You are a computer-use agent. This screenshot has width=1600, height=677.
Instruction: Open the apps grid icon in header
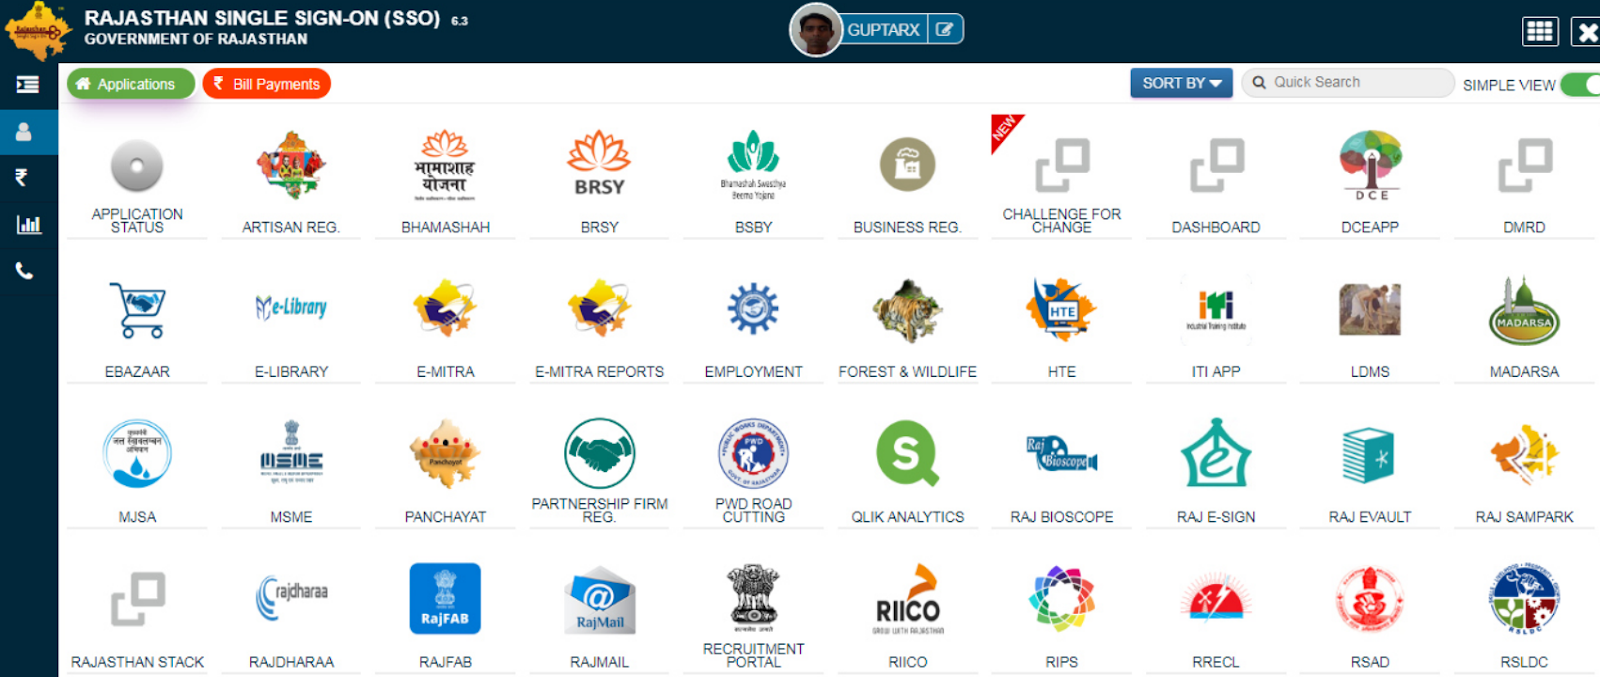(1540, 31)
